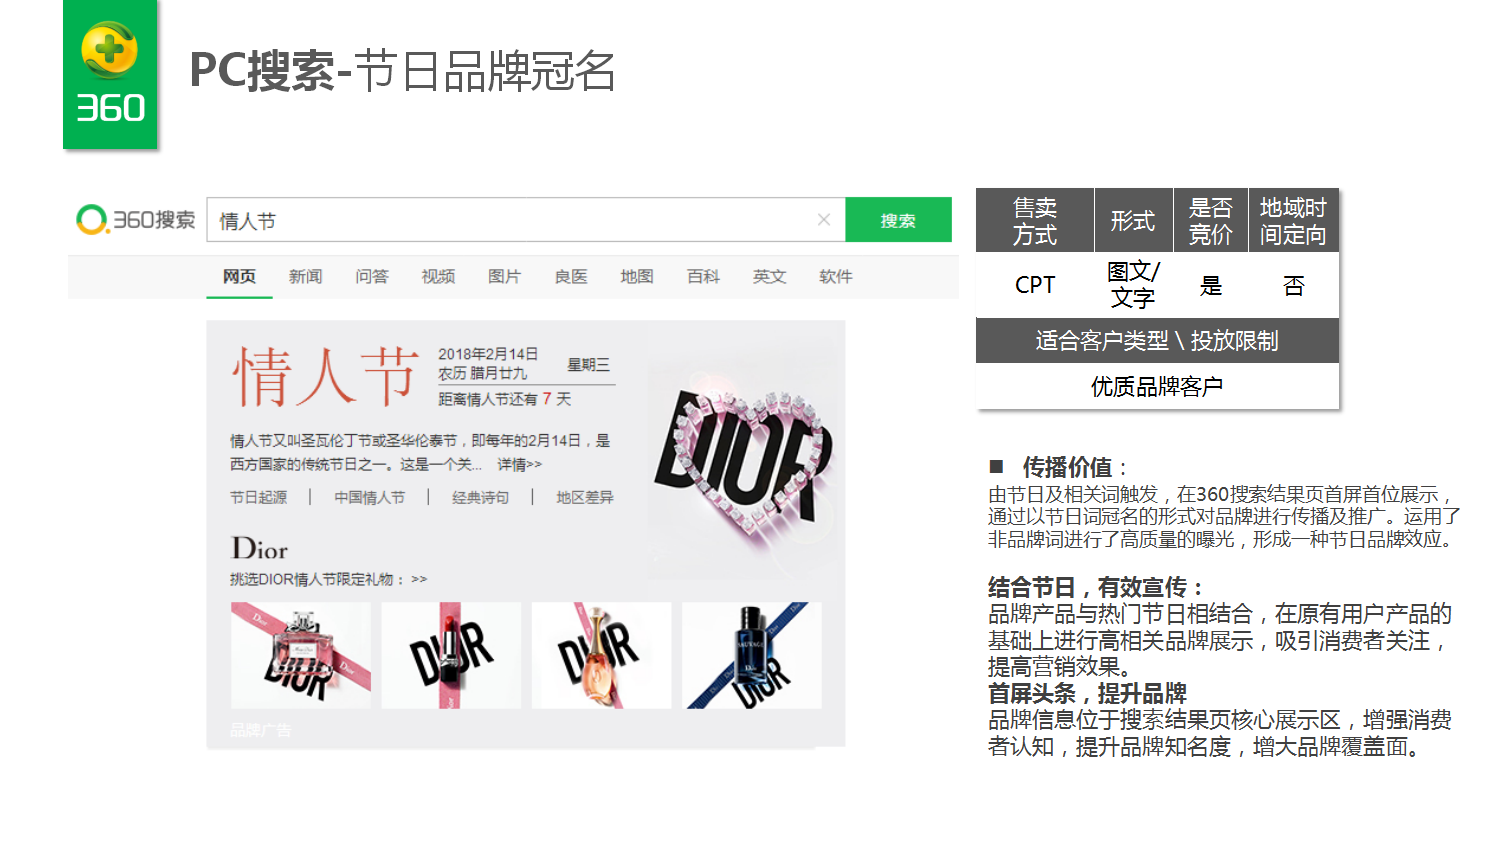Select the 问答 tab
The width and height of the screenshot is (1510, 847).
click(x=372, y=277)
